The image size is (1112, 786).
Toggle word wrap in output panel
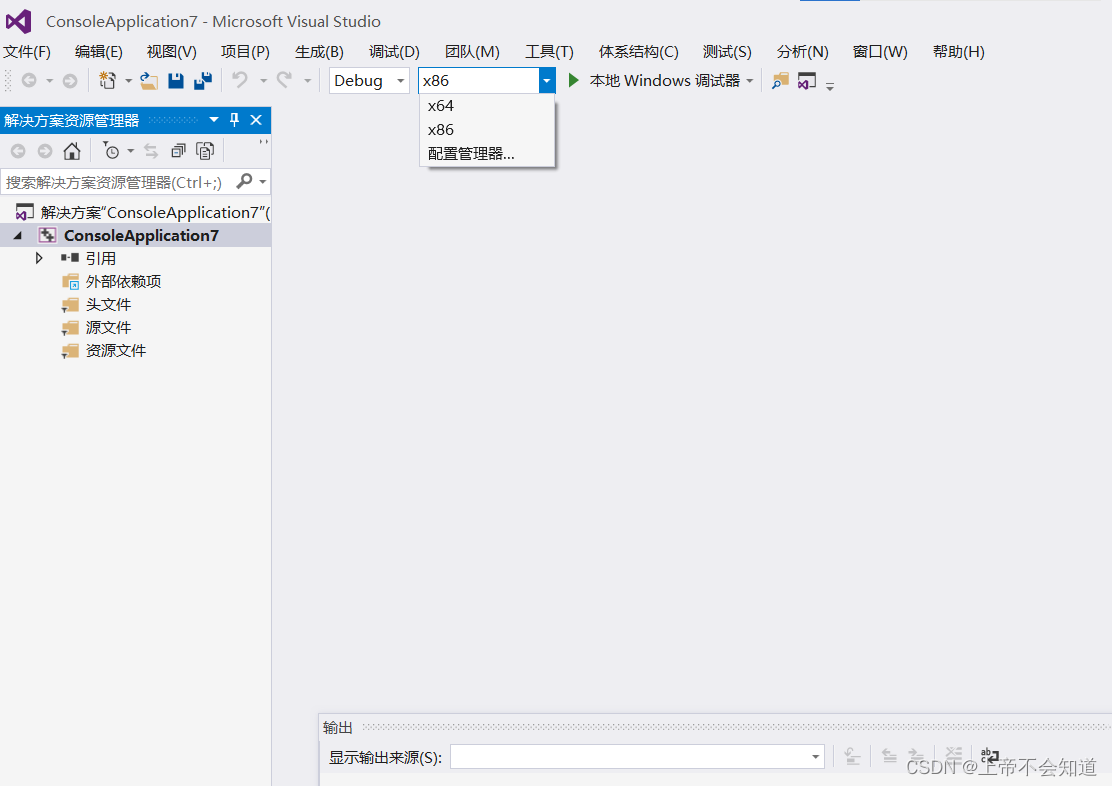[x=989, y=756]
